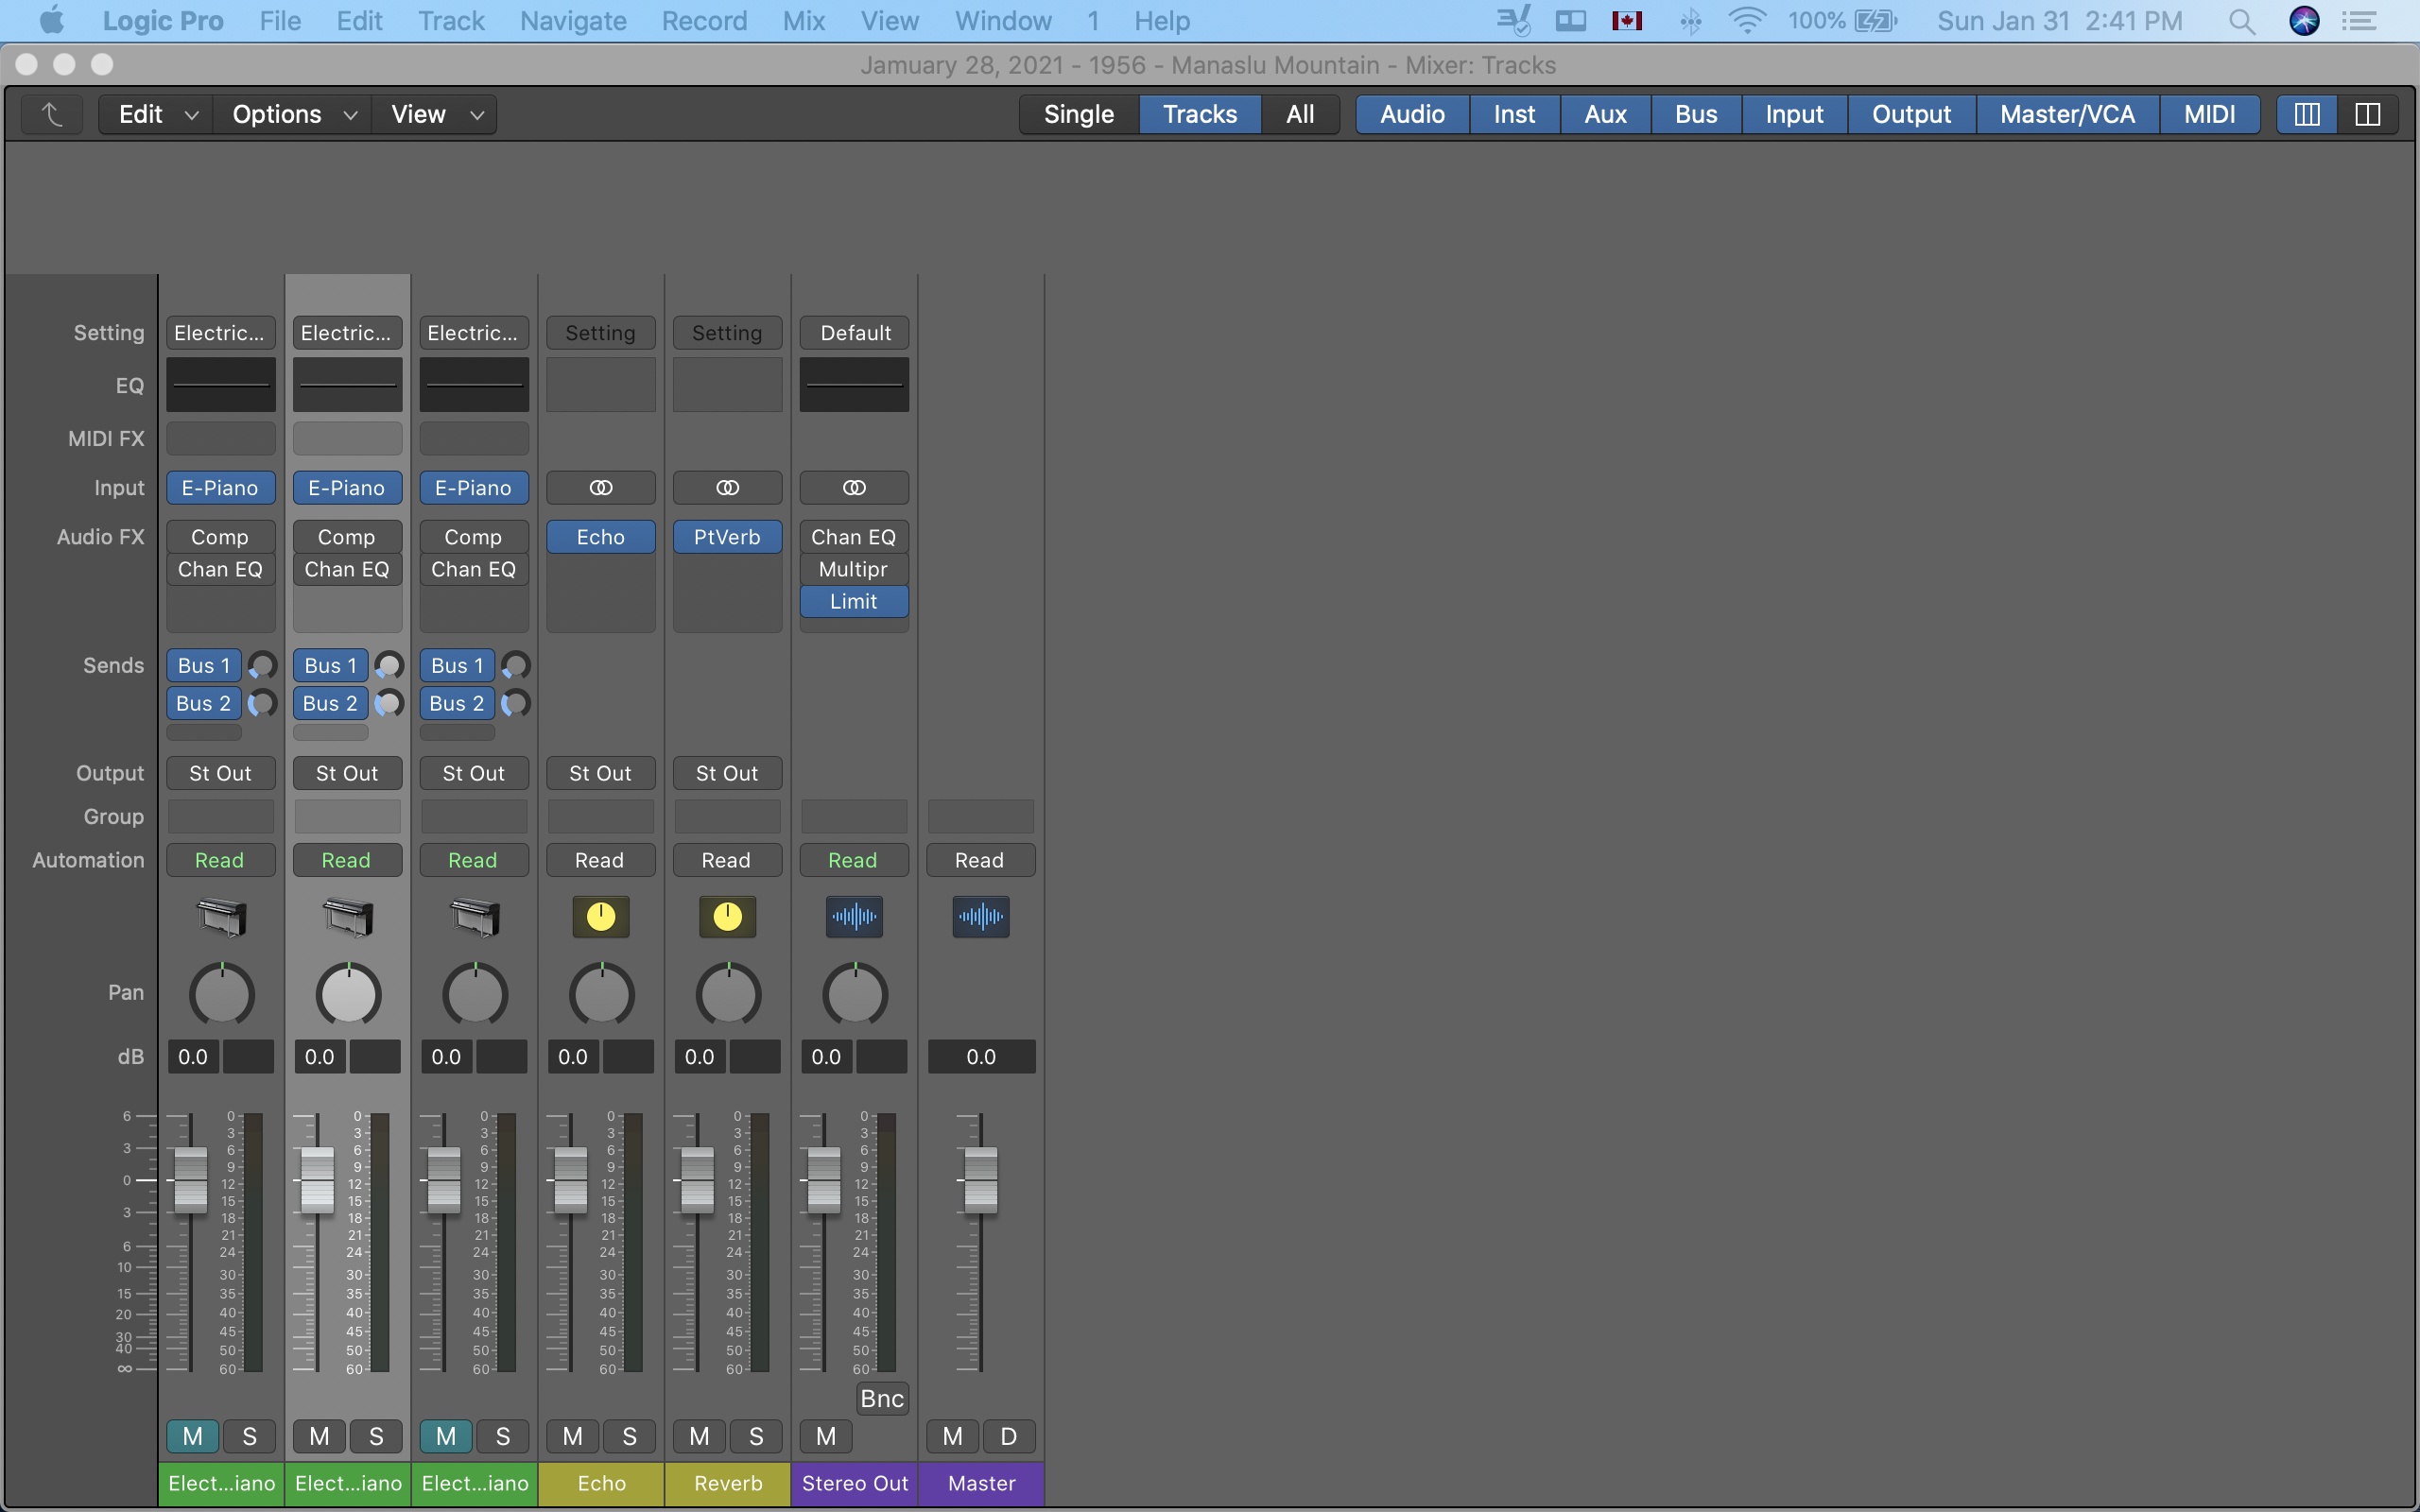Viewport: 2420px width, 1512px height.
Task: Click the stereo format icon on Stereo Out input slot
Action: tap(854, 488)
